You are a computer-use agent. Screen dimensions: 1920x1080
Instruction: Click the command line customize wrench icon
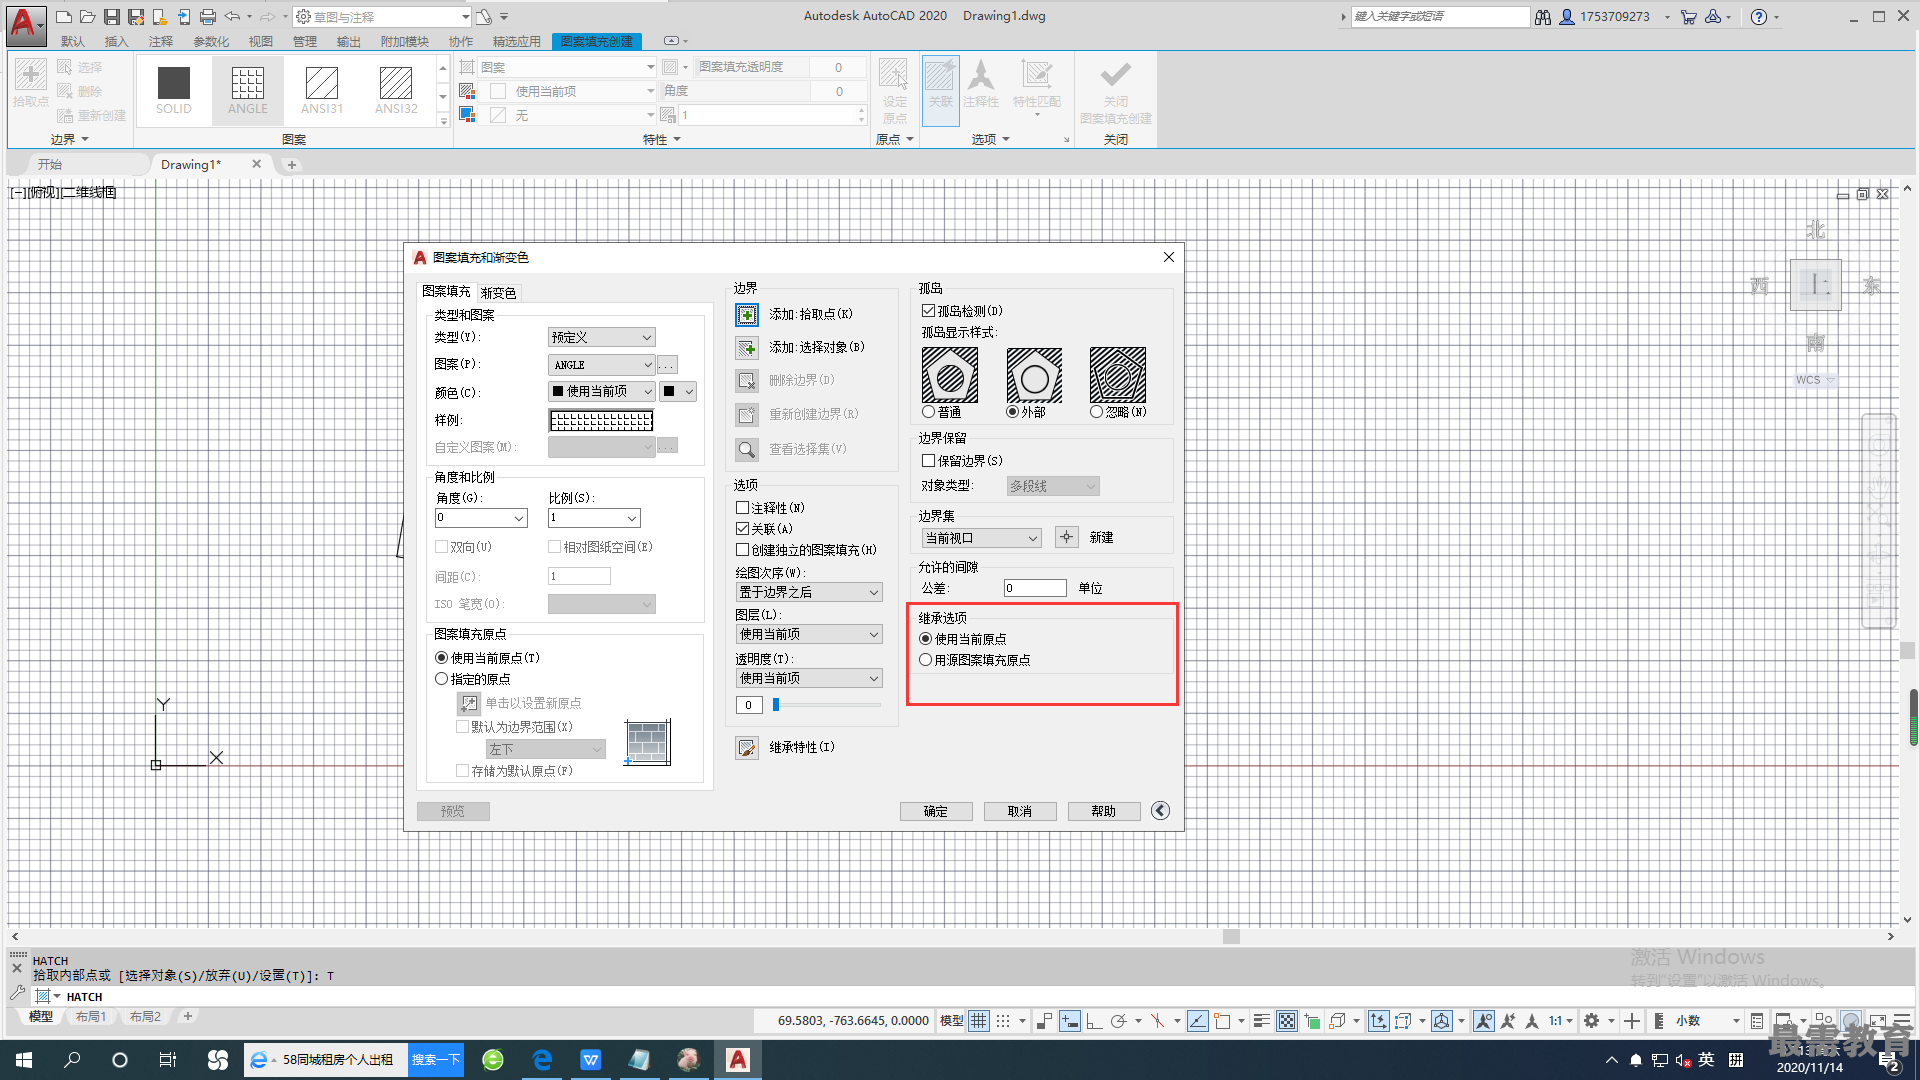coord(17,995)
